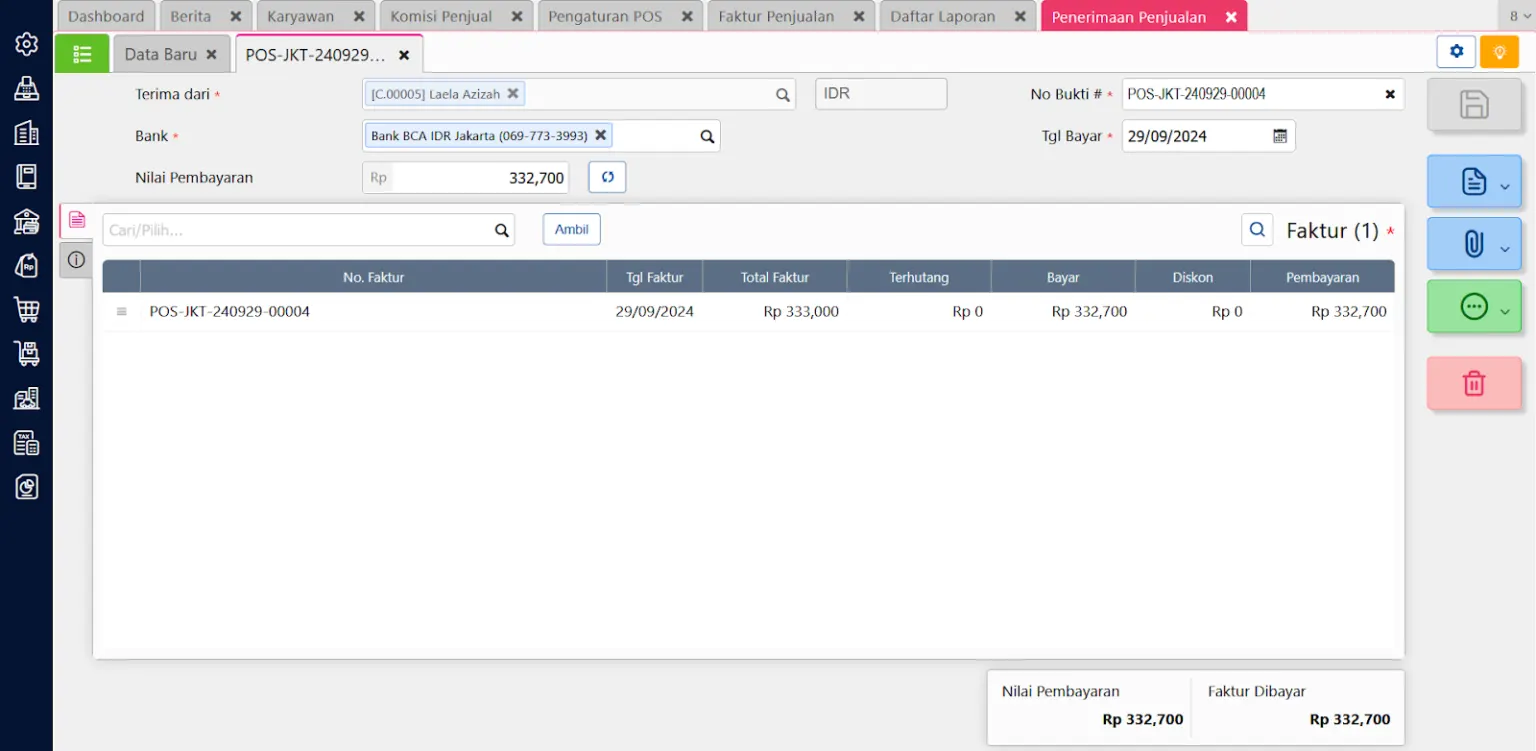Click the Ambil button
This screenshot has height=751, width=1536.
point(572,229)
